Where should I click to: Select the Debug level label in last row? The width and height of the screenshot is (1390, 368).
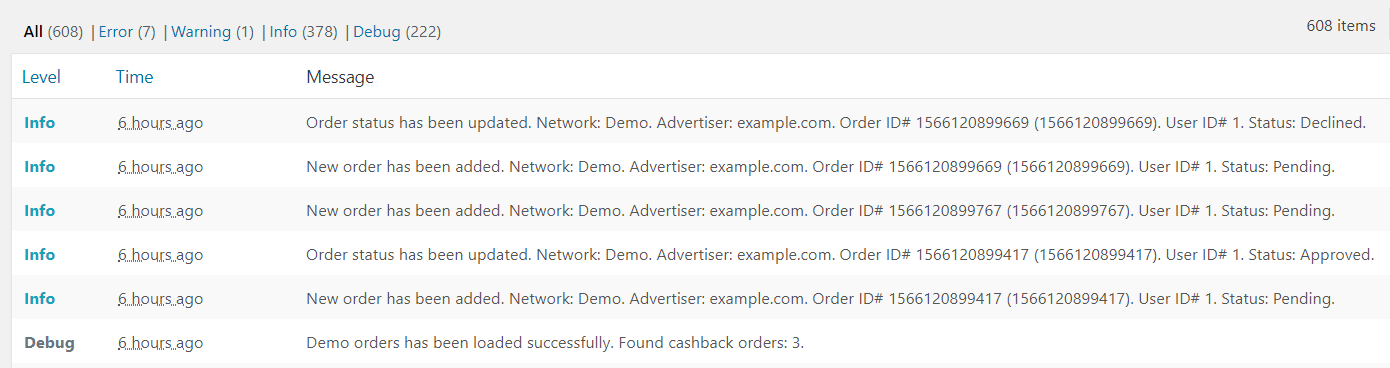(x=49, y=343)
